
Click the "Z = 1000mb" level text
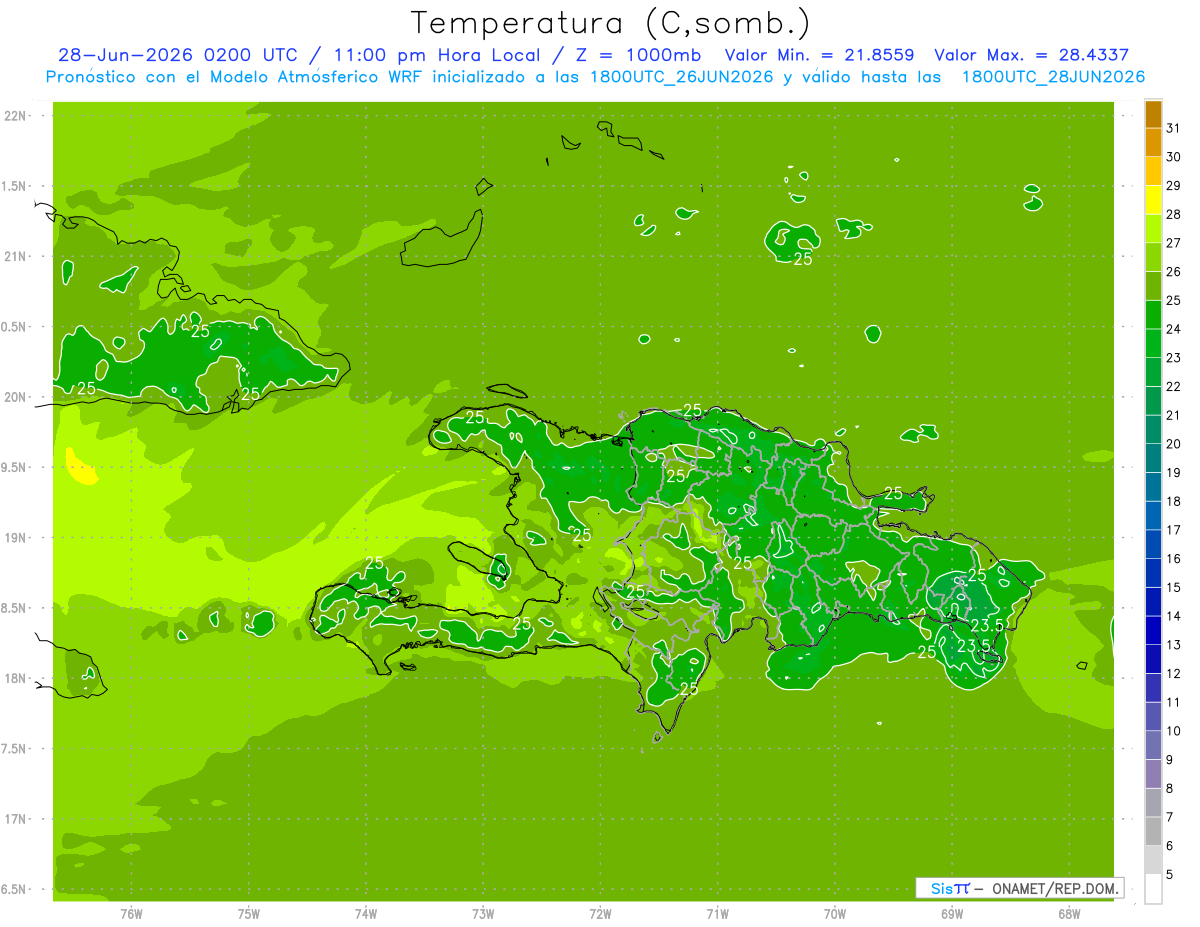638,55
